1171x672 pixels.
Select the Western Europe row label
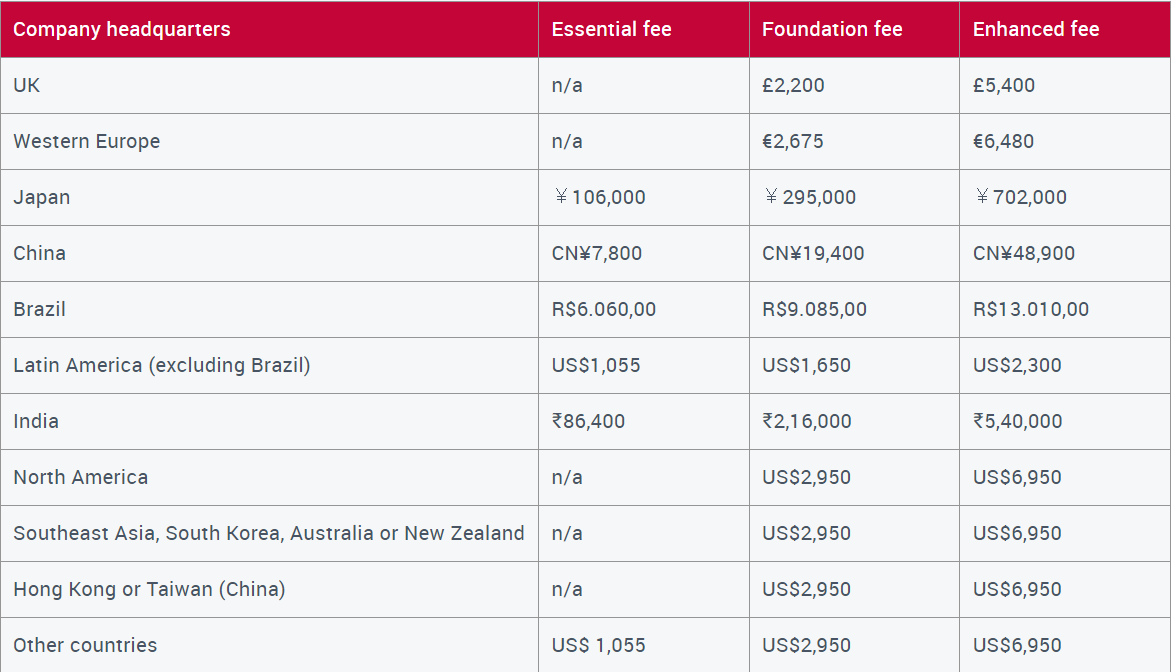click(x=87, y=141)
